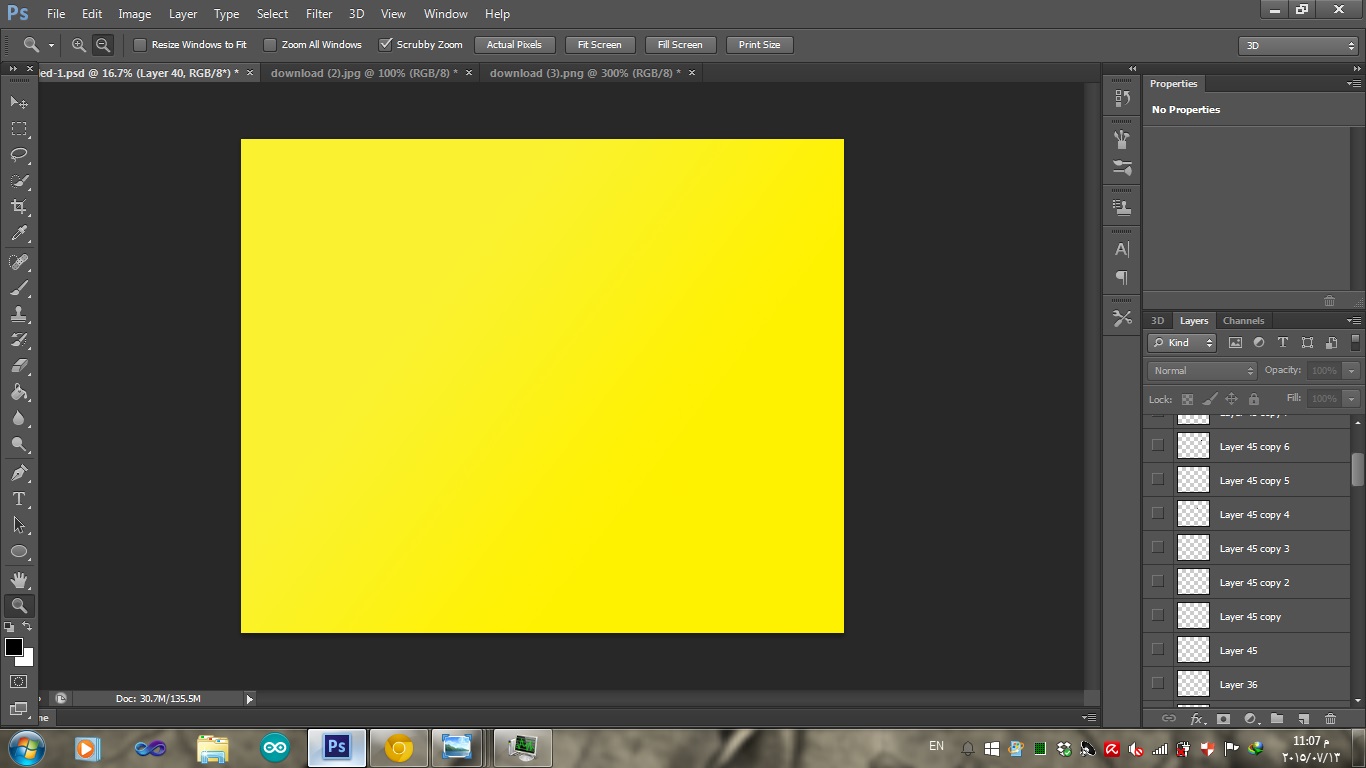Add a layer mask icon
Image resolution: width=1366 pixels, height=768 pixels.
point(1223,719)
